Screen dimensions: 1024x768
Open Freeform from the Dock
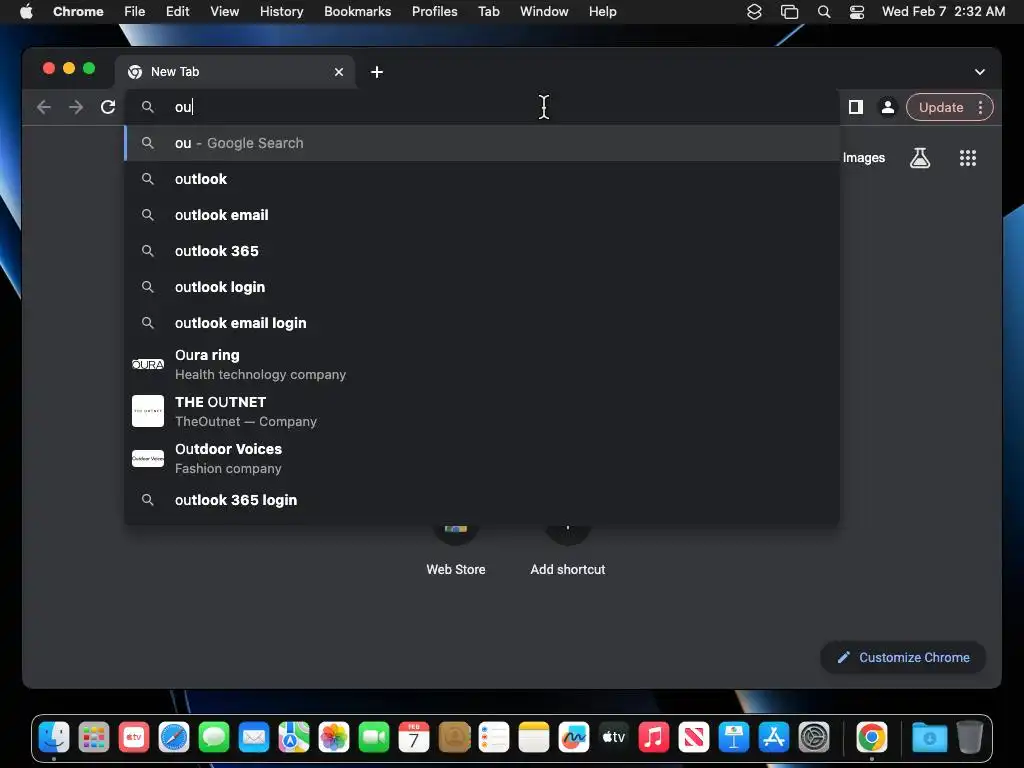pyautogui.click(x=574, y=738)
